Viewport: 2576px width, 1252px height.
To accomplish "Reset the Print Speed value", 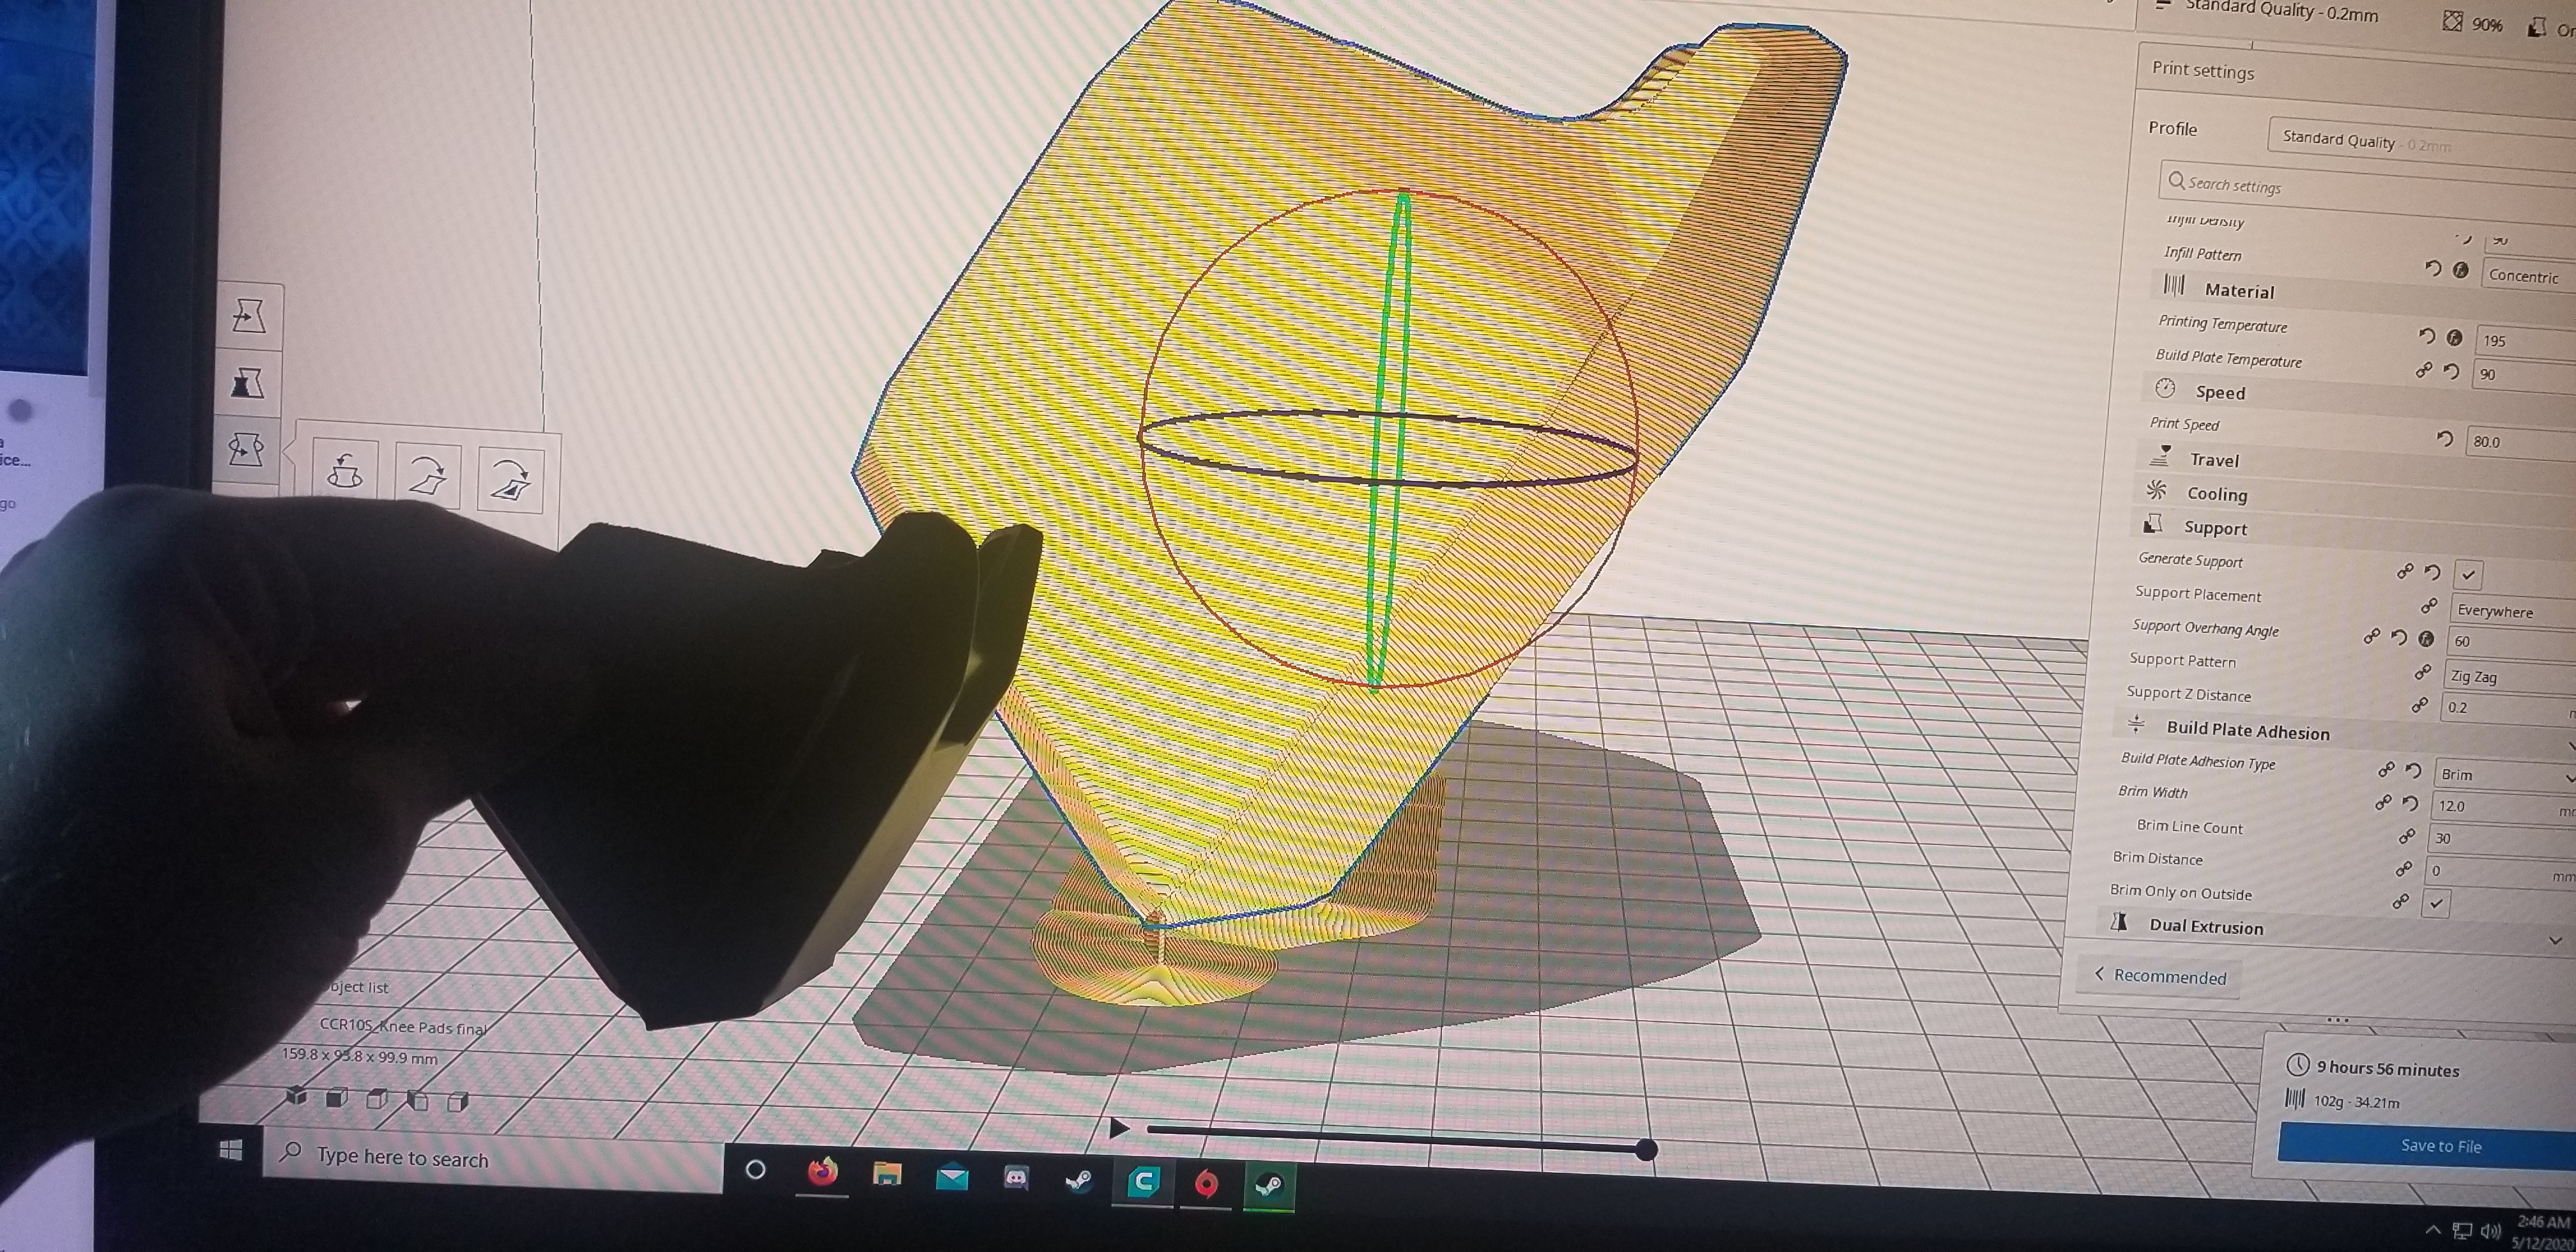I will (2444, 439).
